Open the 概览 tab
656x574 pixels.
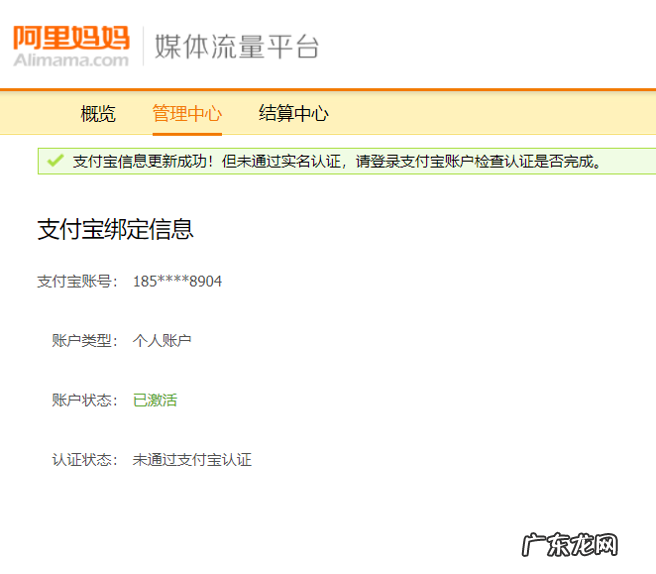pyautogui.click(x=98, y=114)
